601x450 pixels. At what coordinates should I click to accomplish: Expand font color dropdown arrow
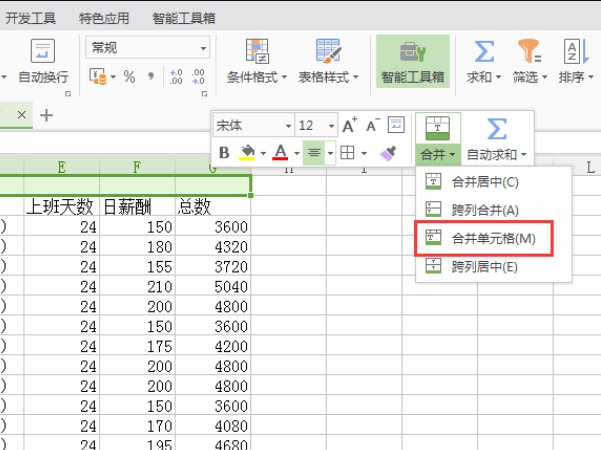(x=297, y=153)
